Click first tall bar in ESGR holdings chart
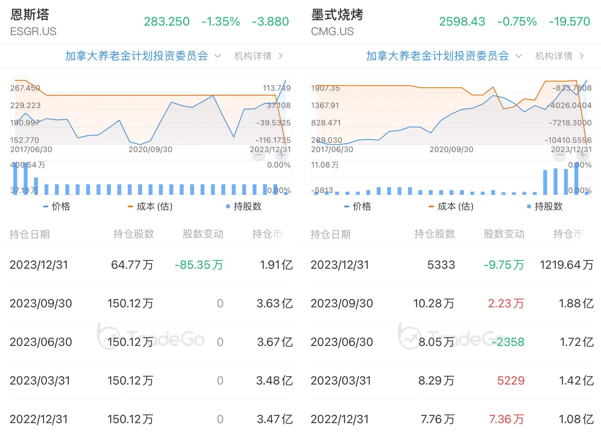This screenshot has height=436, width=601. 15,178
